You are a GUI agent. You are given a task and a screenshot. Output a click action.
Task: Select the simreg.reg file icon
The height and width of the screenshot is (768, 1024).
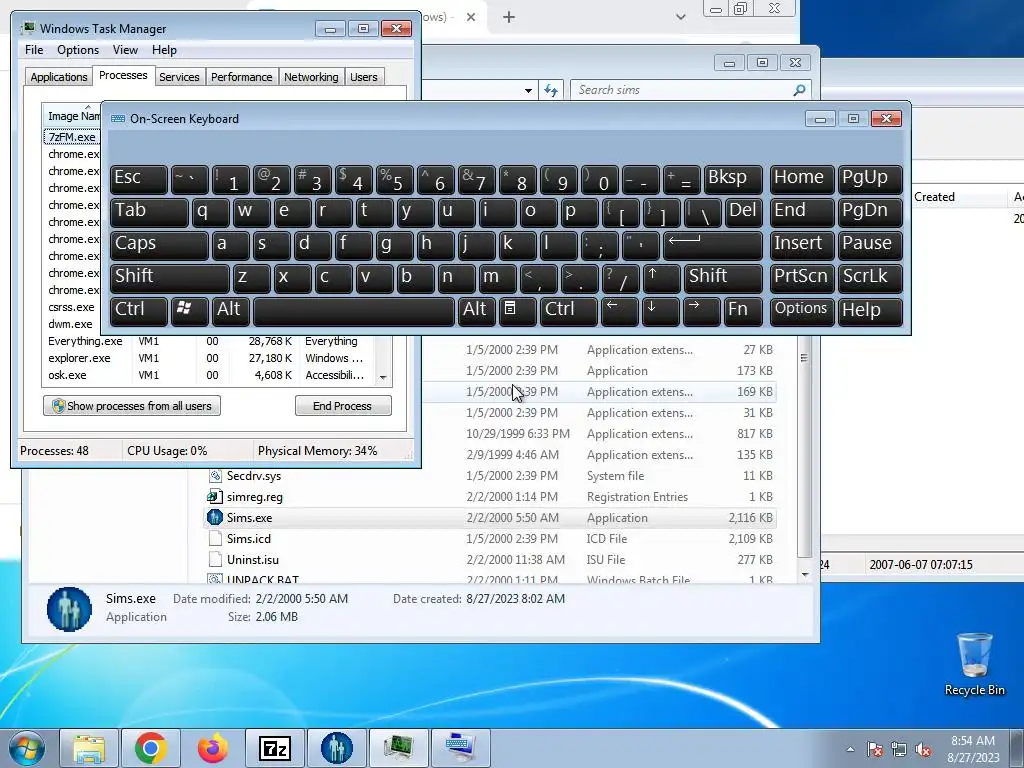(x=214, y=496)
